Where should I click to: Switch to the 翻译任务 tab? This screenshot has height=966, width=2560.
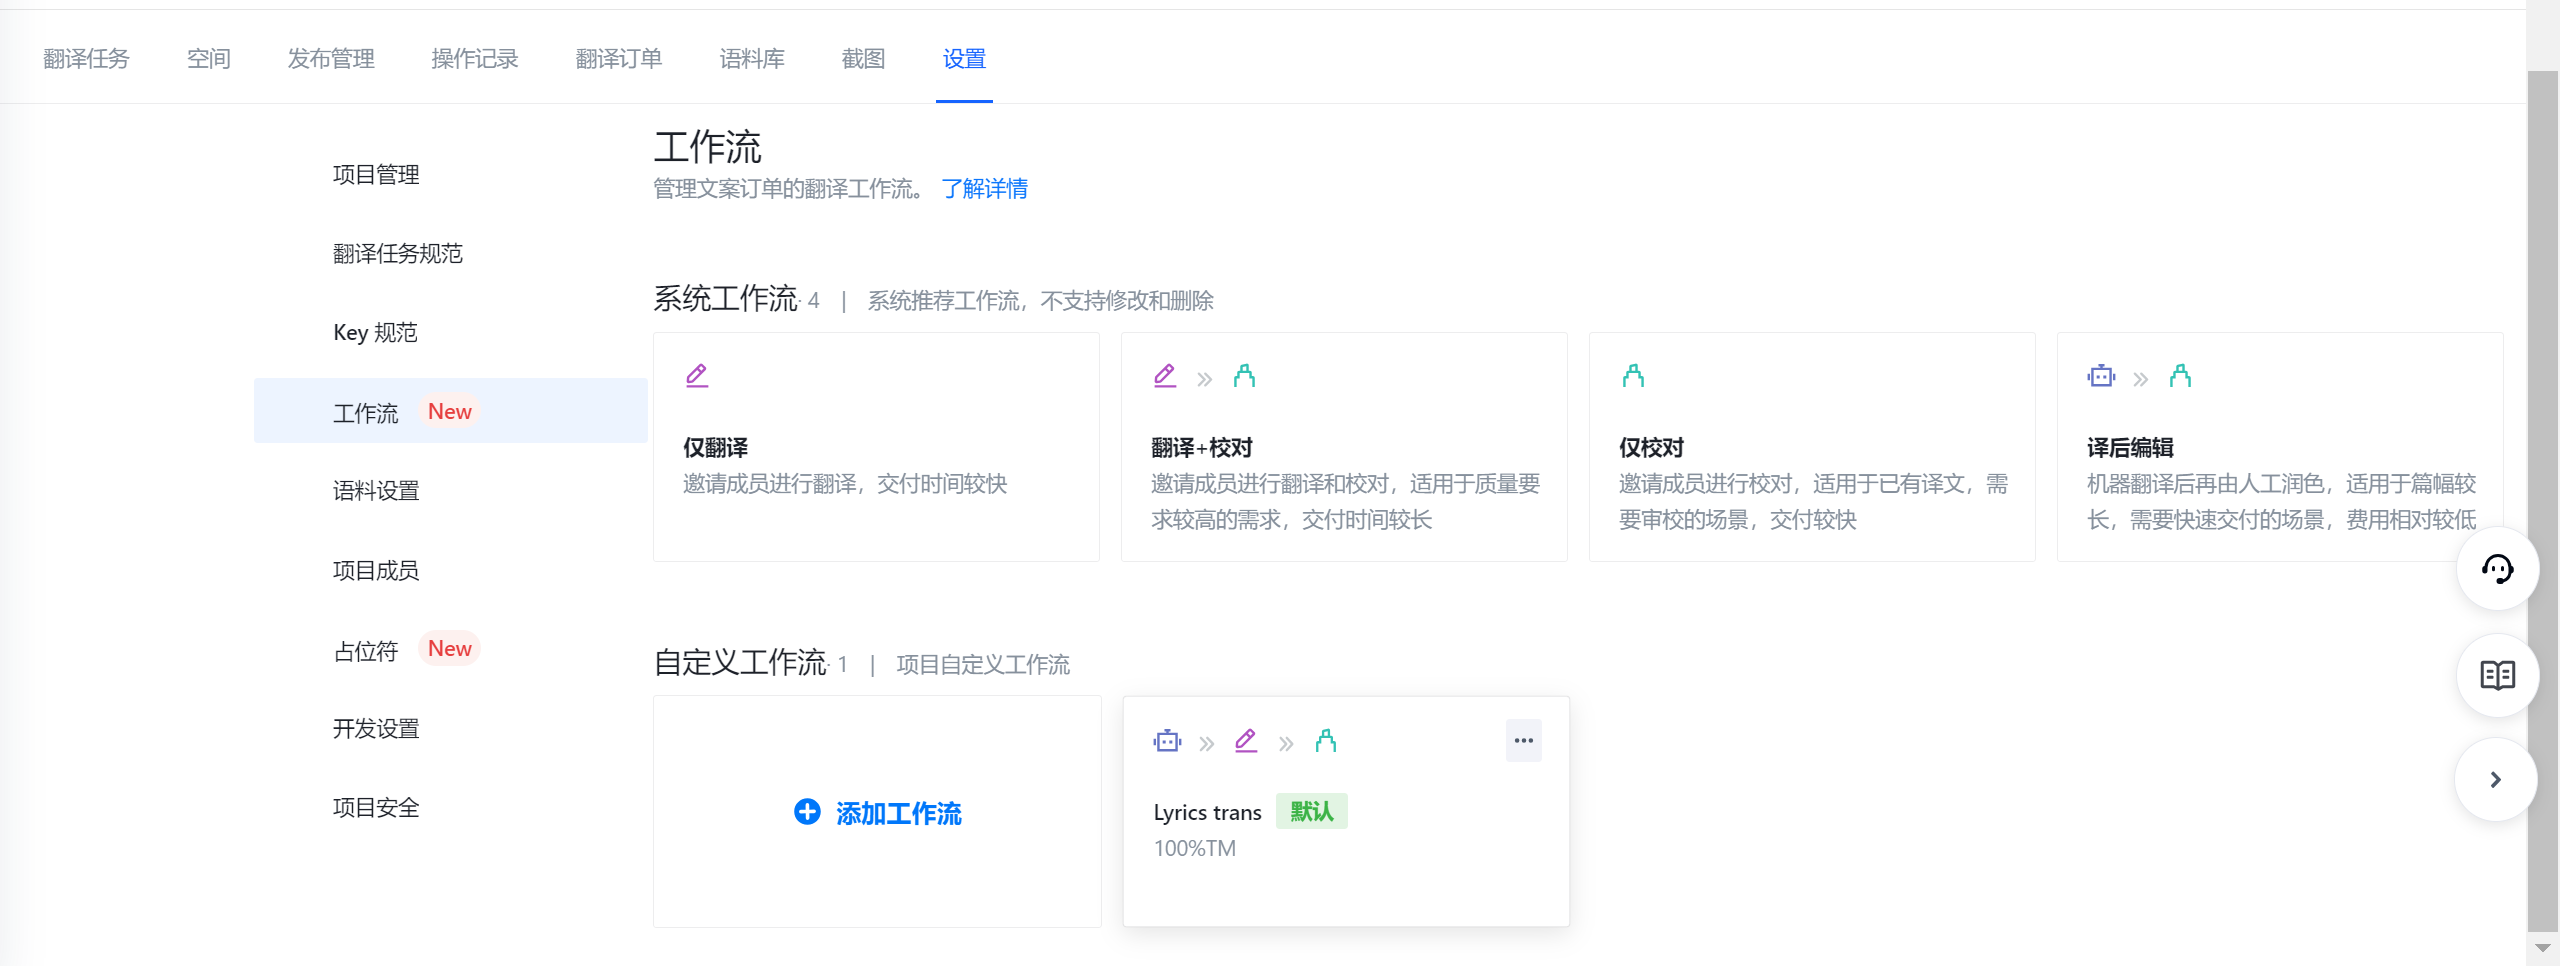tap(86, 59)
